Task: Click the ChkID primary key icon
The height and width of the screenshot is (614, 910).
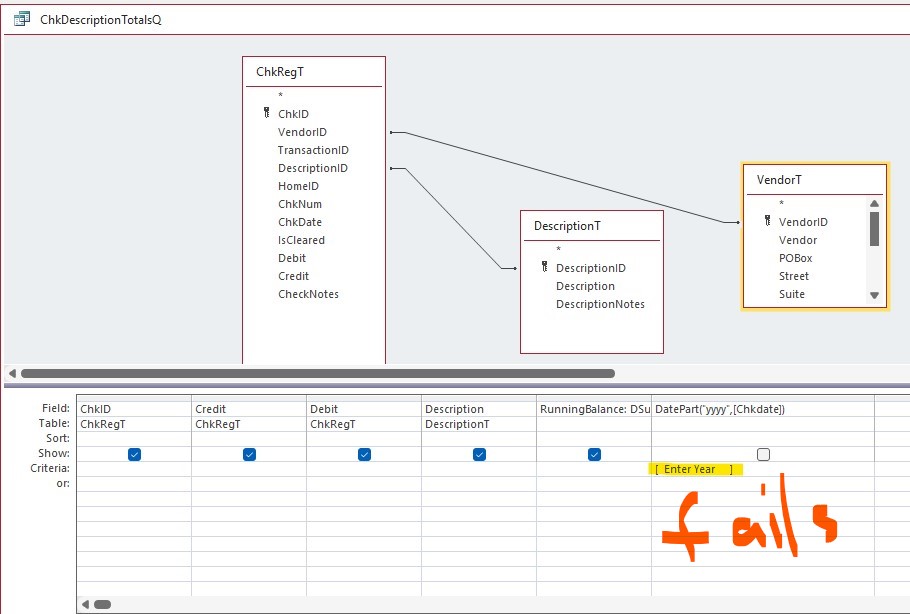Action: click(267, 114)
